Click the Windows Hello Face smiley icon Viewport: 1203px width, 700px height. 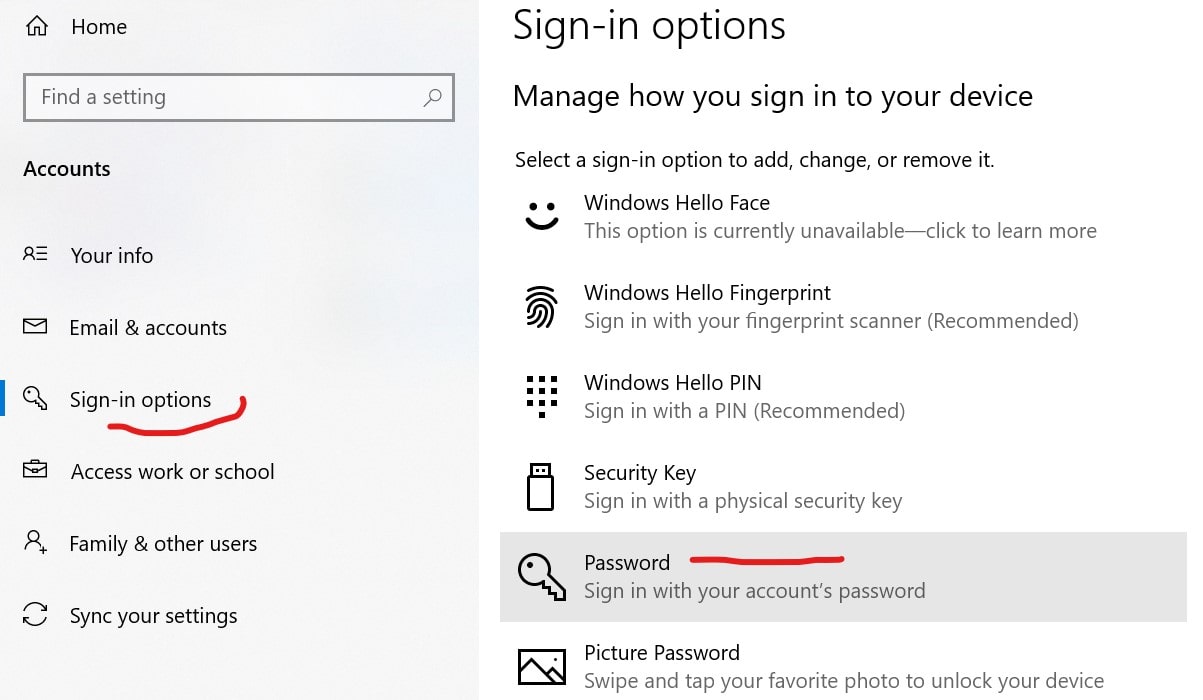click(541, 216)
